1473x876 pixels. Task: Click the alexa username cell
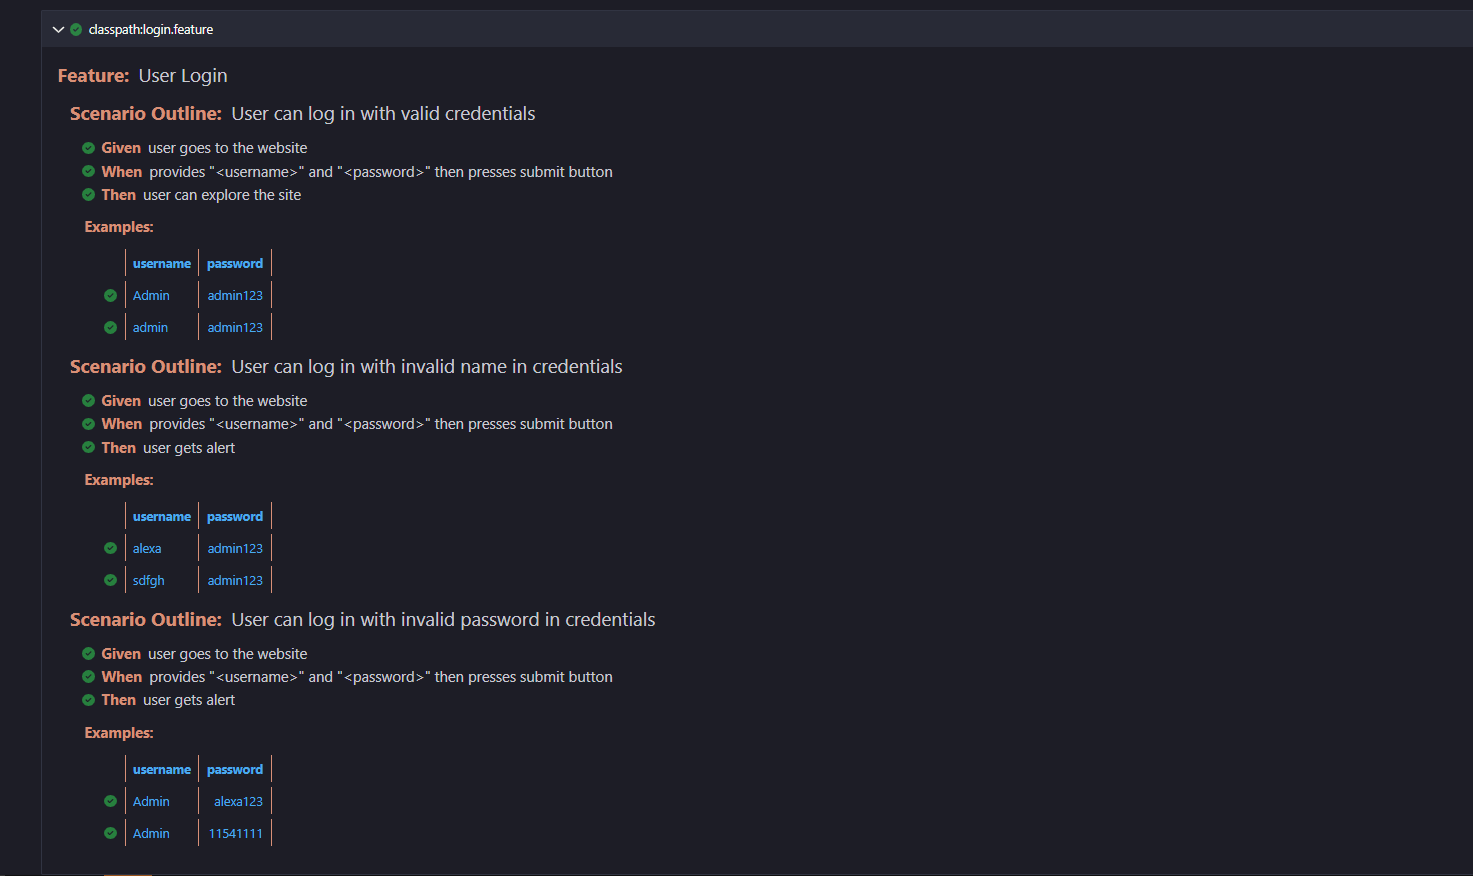click(147, 549)
